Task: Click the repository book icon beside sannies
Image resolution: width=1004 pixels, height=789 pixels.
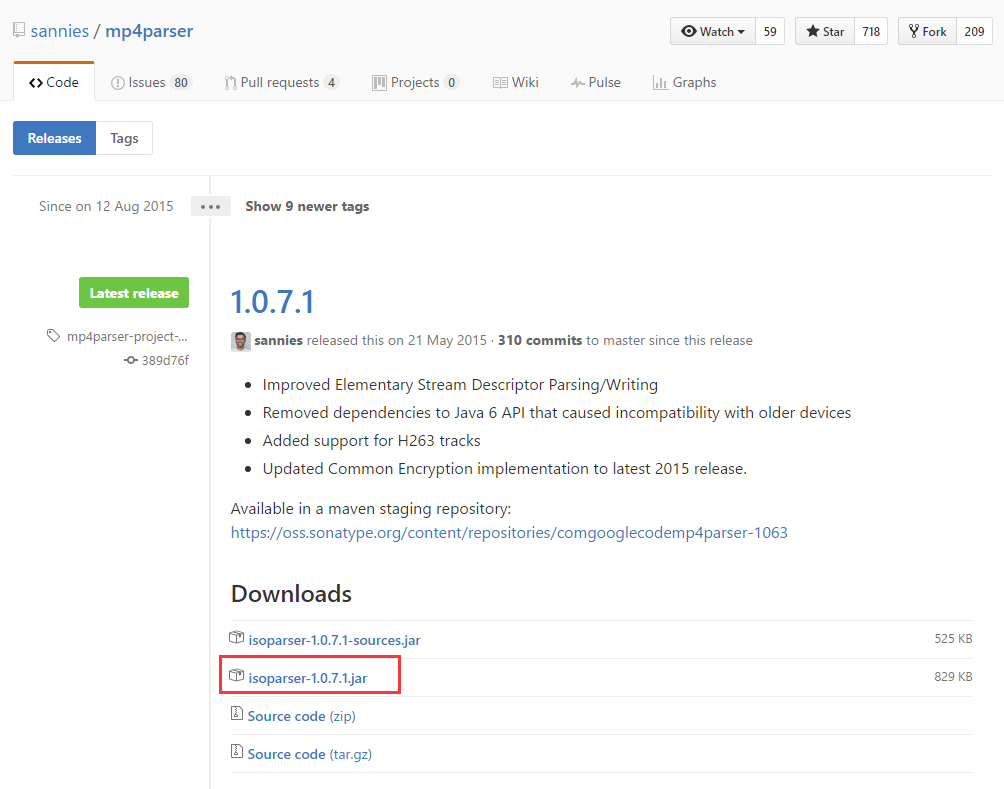Action: (x=19, y=30)
